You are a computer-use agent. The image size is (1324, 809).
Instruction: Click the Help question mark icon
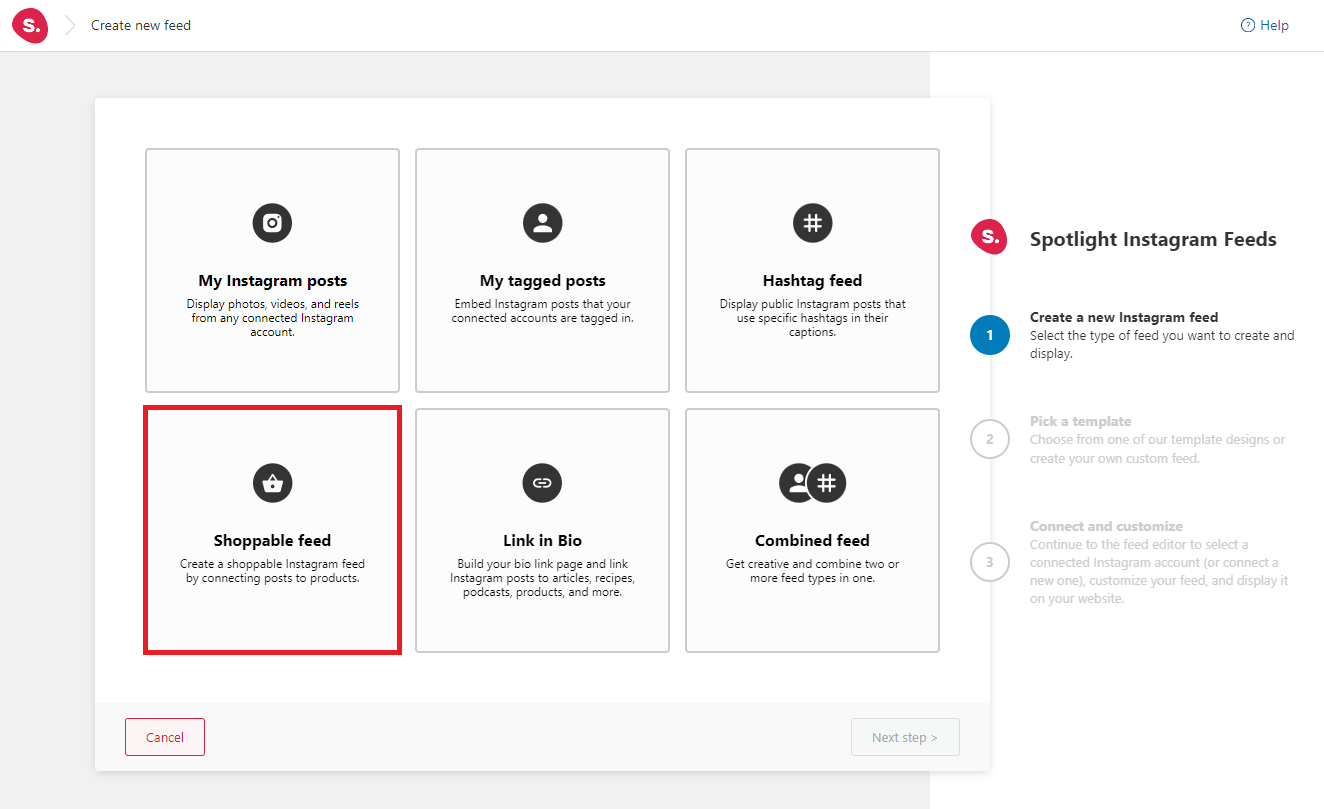[x=1247, y=26]
